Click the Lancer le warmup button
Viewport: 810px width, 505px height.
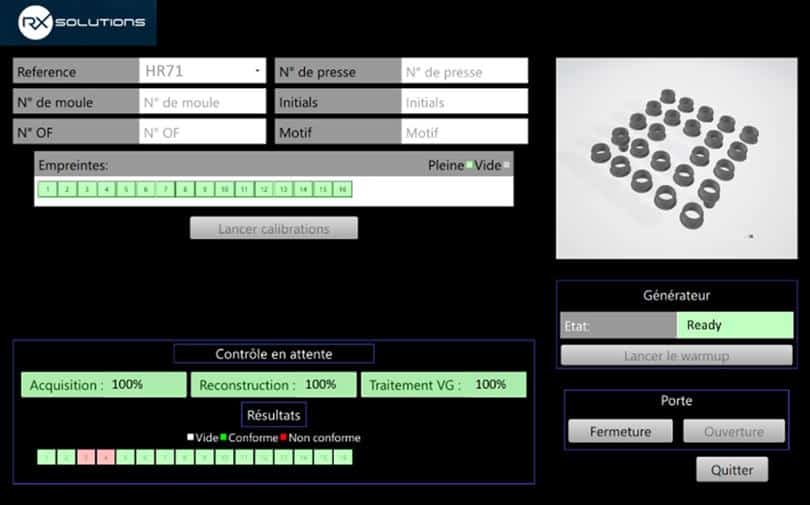coord(677,356)
